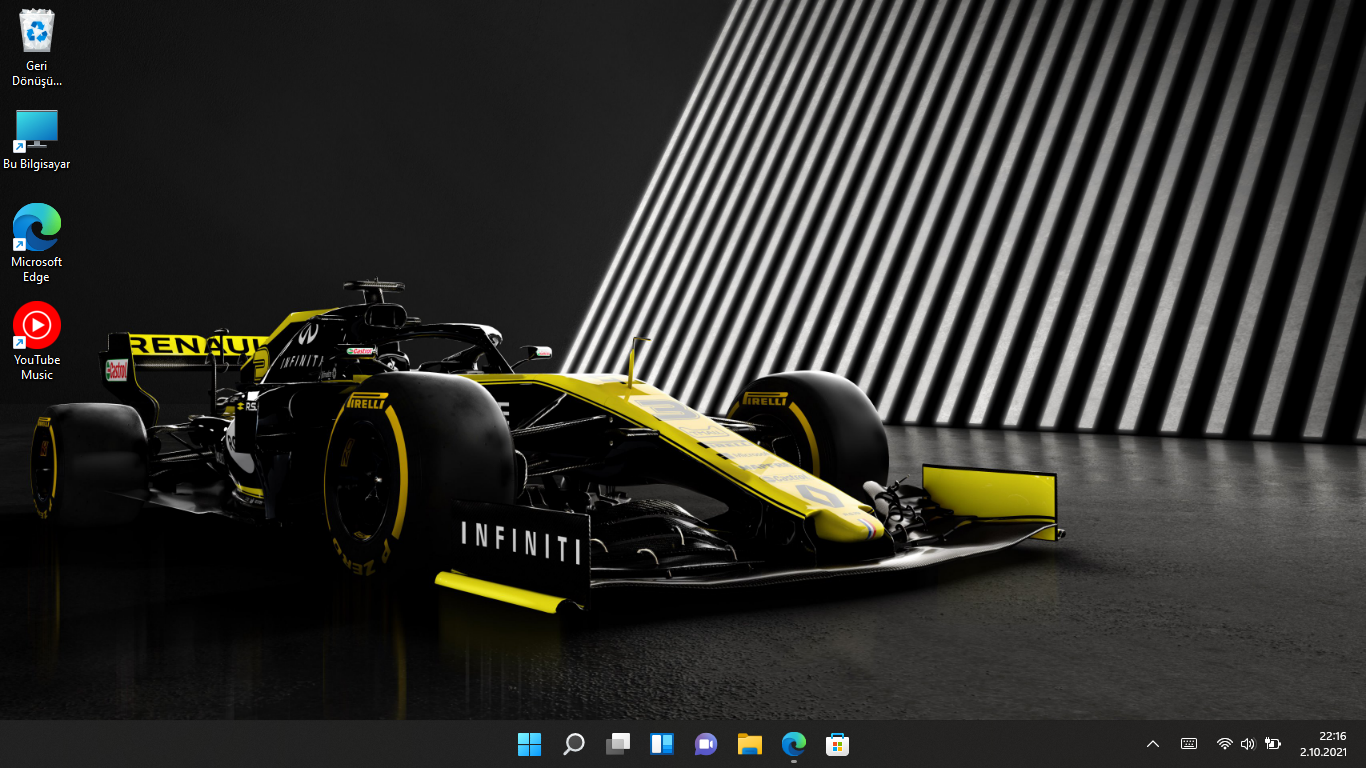Screen dimensions: 1366x768
Task: Click the "YouTube Music" icon label text
Action: [x=37, y=367]
